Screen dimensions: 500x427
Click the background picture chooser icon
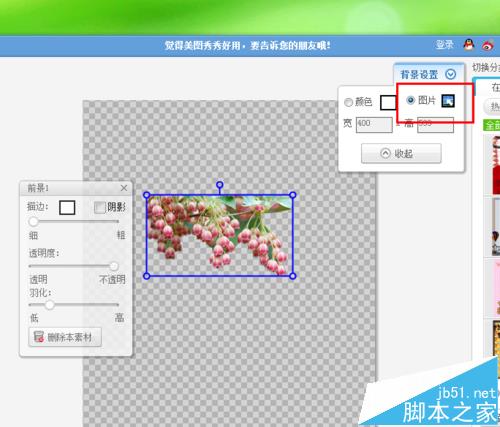click(x=448, y=101)
